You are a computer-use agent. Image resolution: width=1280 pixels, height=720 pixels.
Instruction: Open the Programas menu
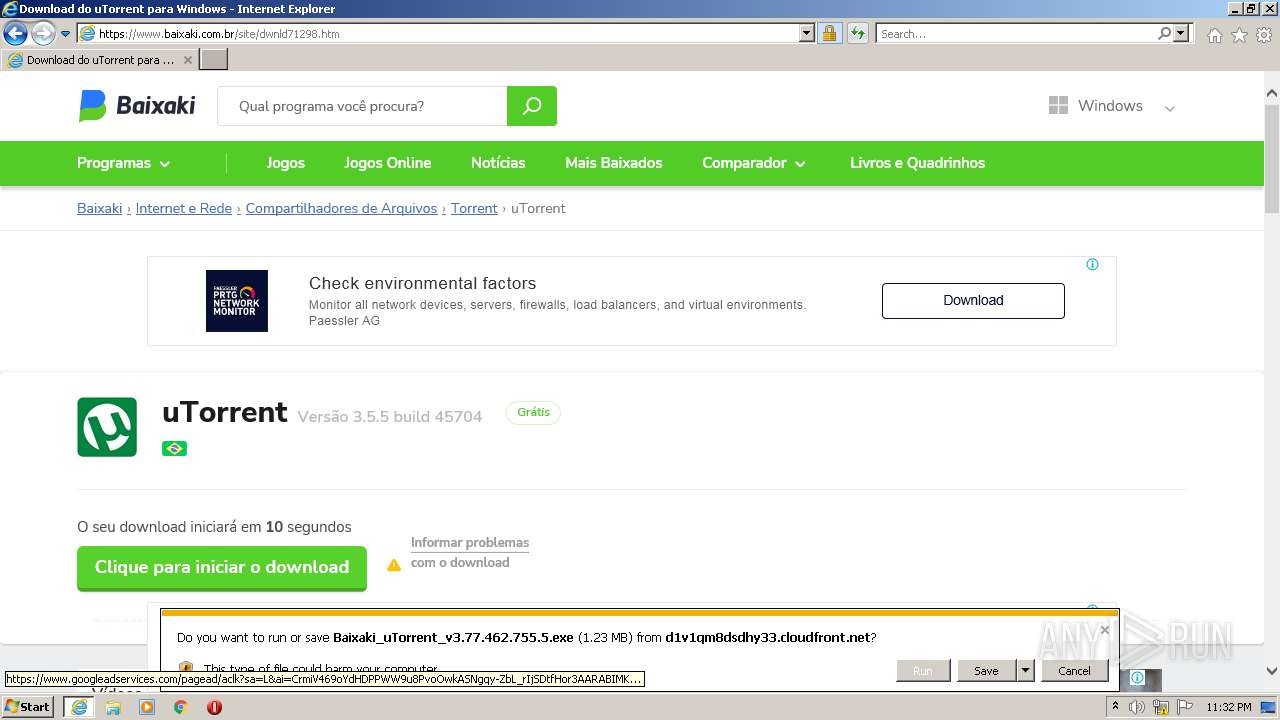coord(124,163)
